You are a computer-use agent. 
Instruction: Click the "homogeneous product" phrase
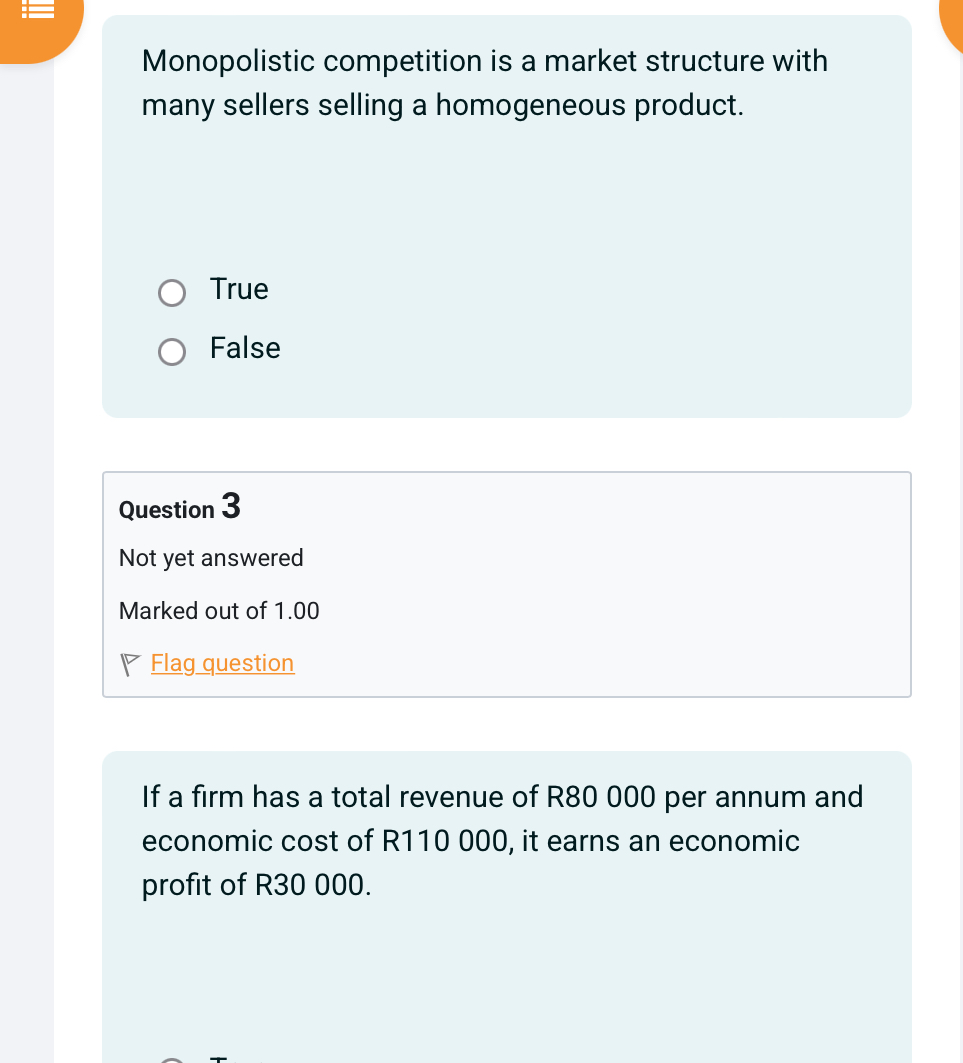(590, 105)
